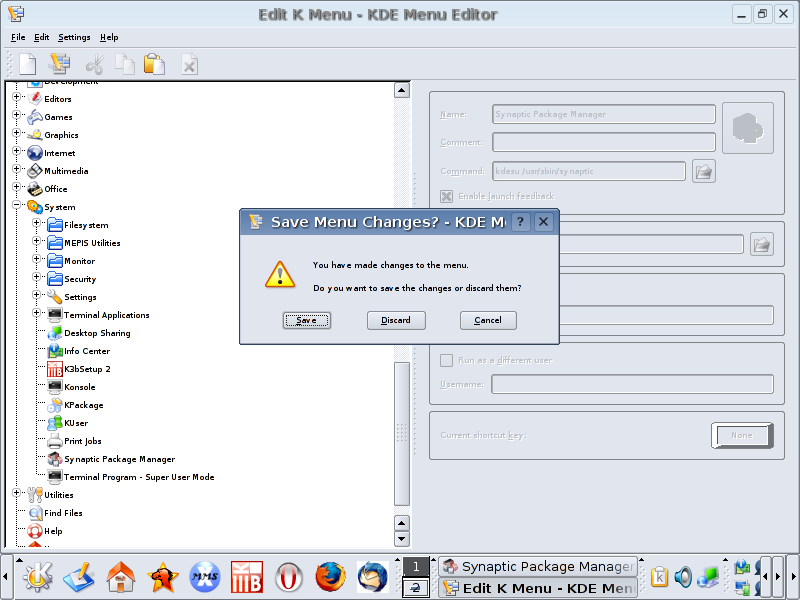Collapse the System tree category
The image size is (800, 600).
(17, 207)
